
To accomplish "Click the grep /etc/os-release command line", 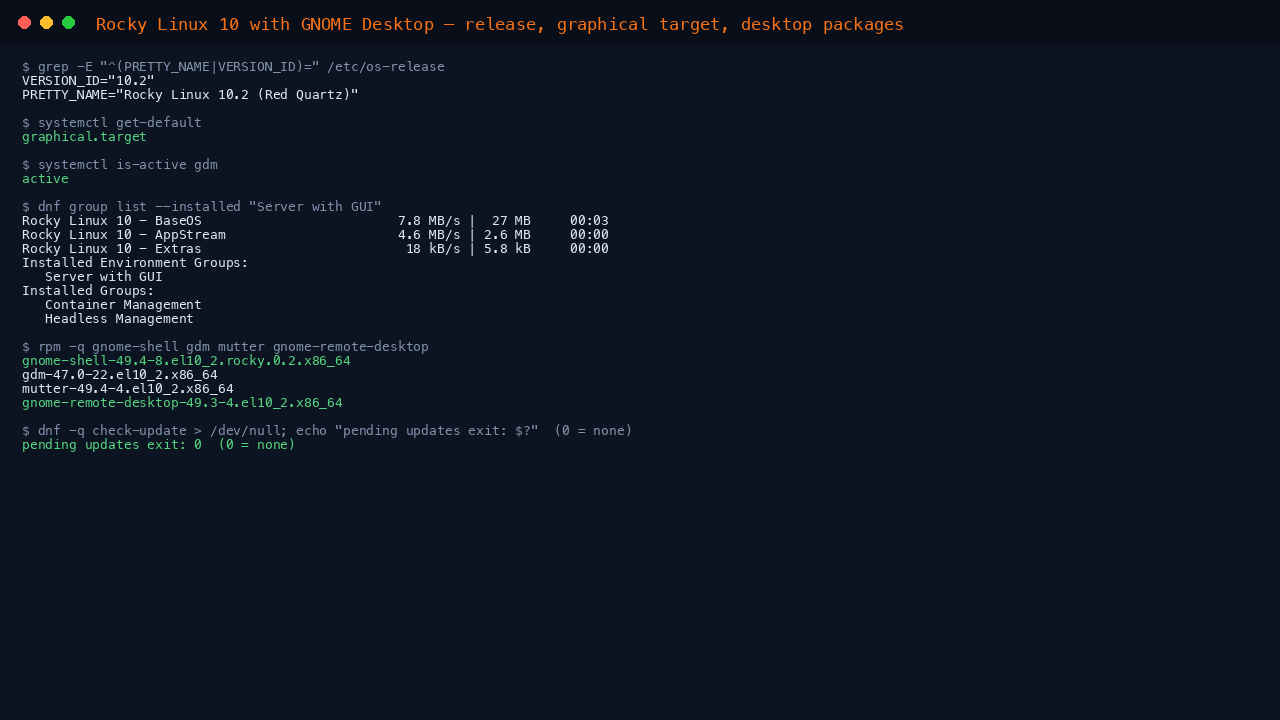I will [233, 67].
